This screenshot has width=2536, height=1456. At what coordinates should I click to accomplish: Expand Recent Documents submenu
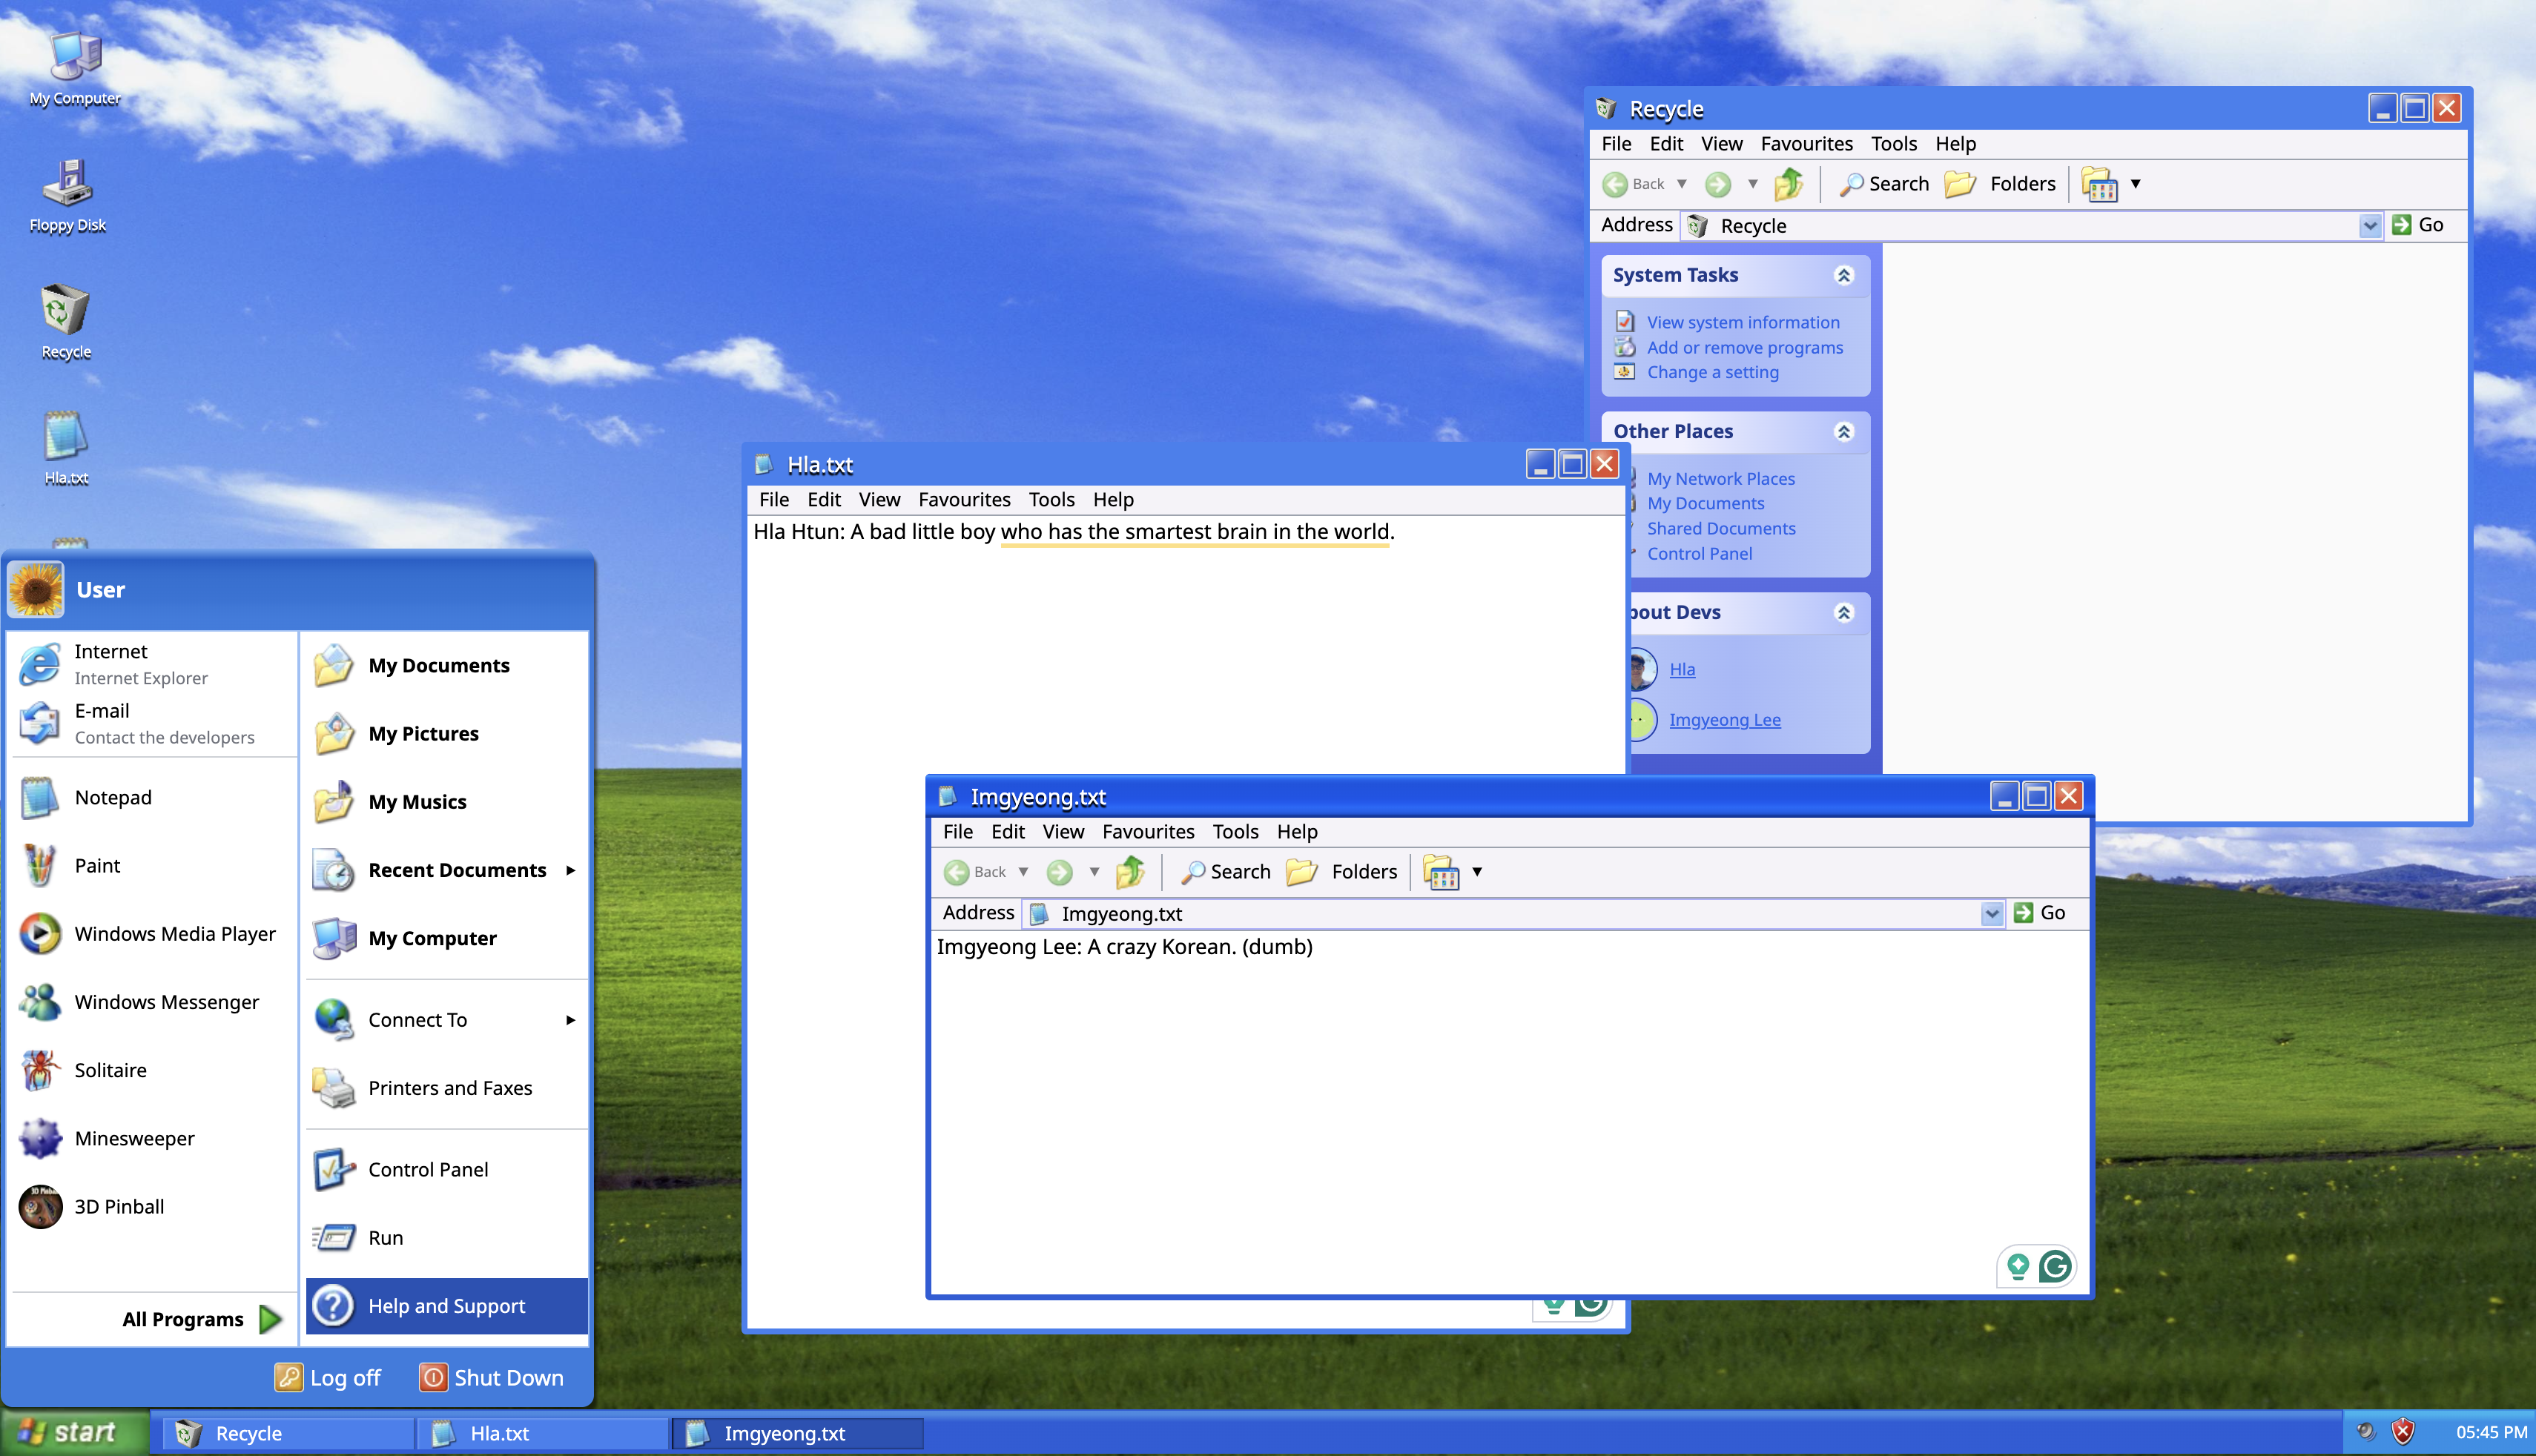click(456, 870)
